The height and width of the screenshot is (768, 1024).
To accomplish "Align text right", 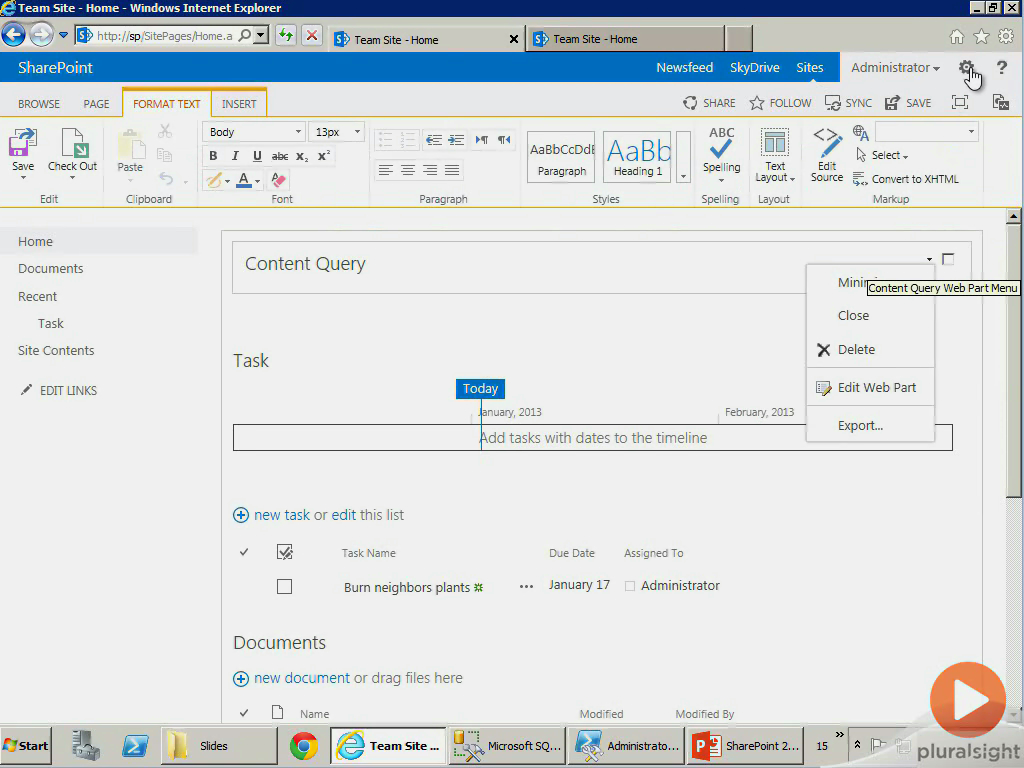I will [430, 170].
